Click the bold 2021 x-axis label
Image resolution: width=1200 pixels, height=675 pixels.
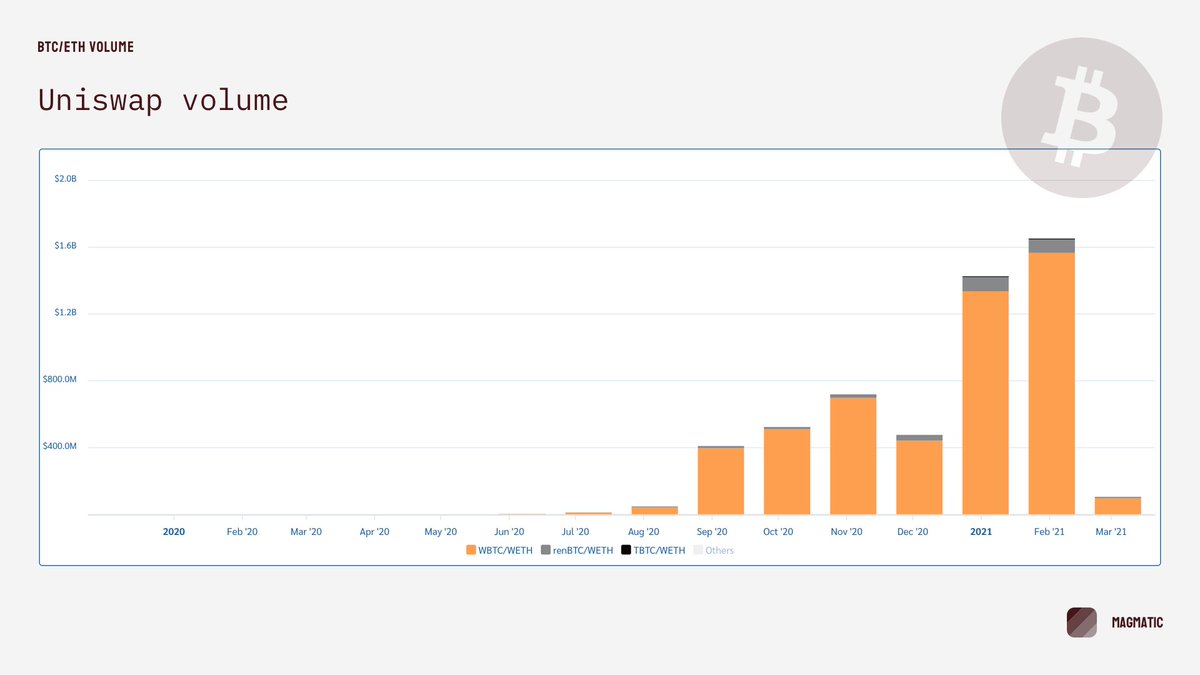click(981, 532)
